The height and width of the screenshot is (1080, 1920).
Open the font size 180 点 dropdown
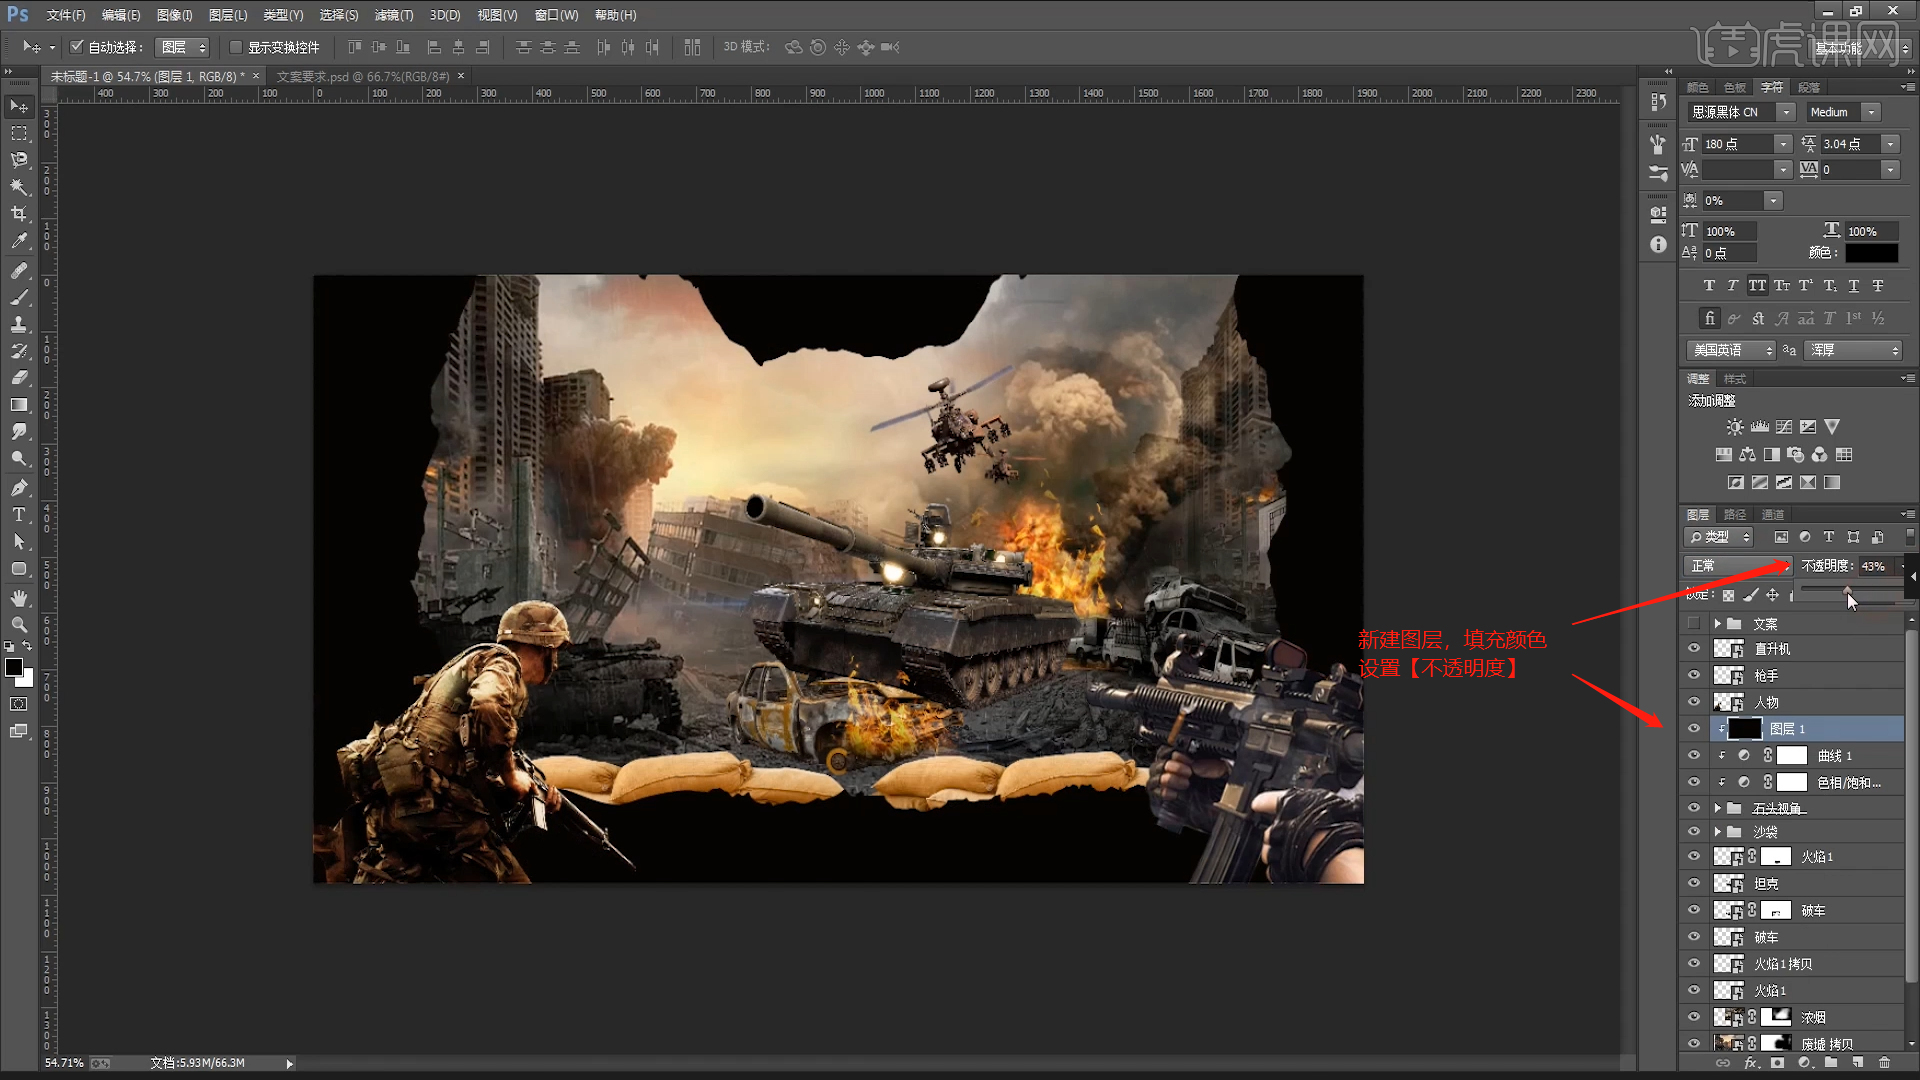click(1783, 144)
